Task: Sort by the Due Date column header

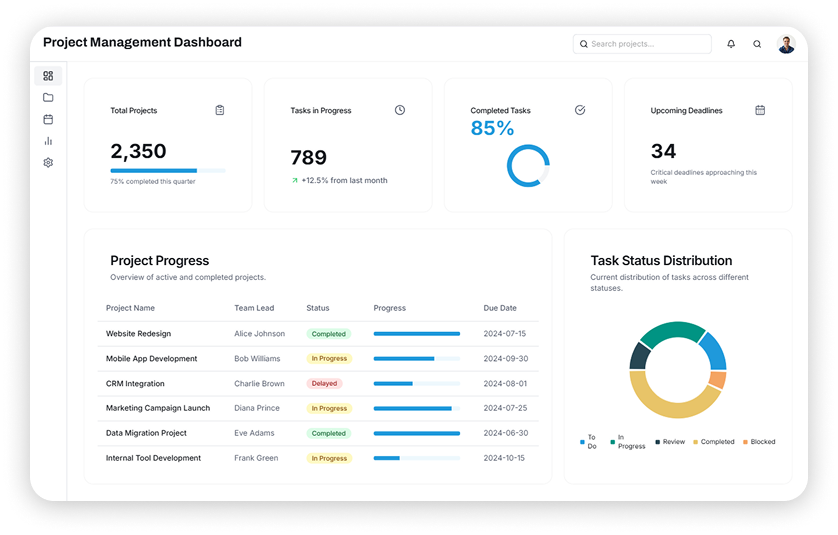Action: [x=500, y=308]
